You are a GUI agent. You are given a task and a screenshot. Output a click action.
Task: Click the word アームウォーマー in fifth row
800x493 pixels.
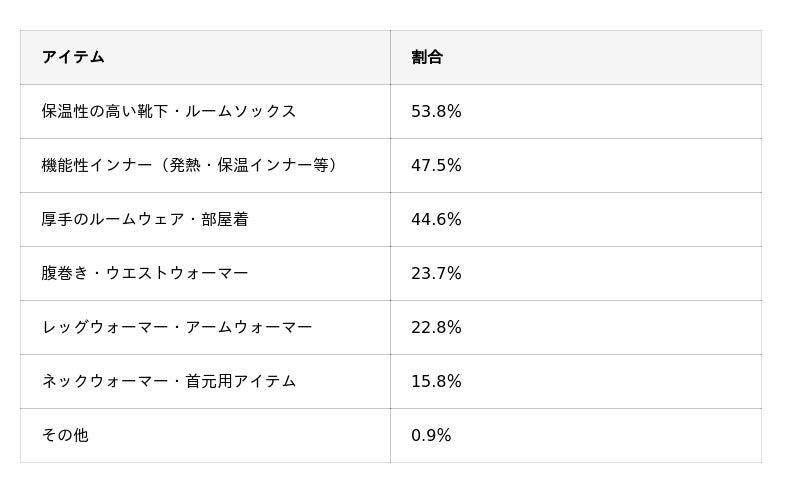248,327
